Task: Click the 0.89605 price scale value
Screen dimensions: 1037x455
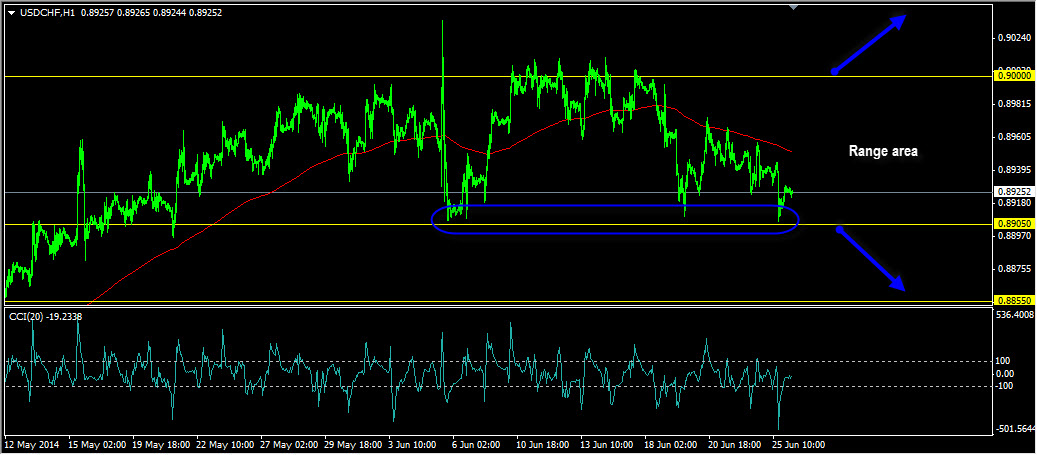Action: [1015, 137]
